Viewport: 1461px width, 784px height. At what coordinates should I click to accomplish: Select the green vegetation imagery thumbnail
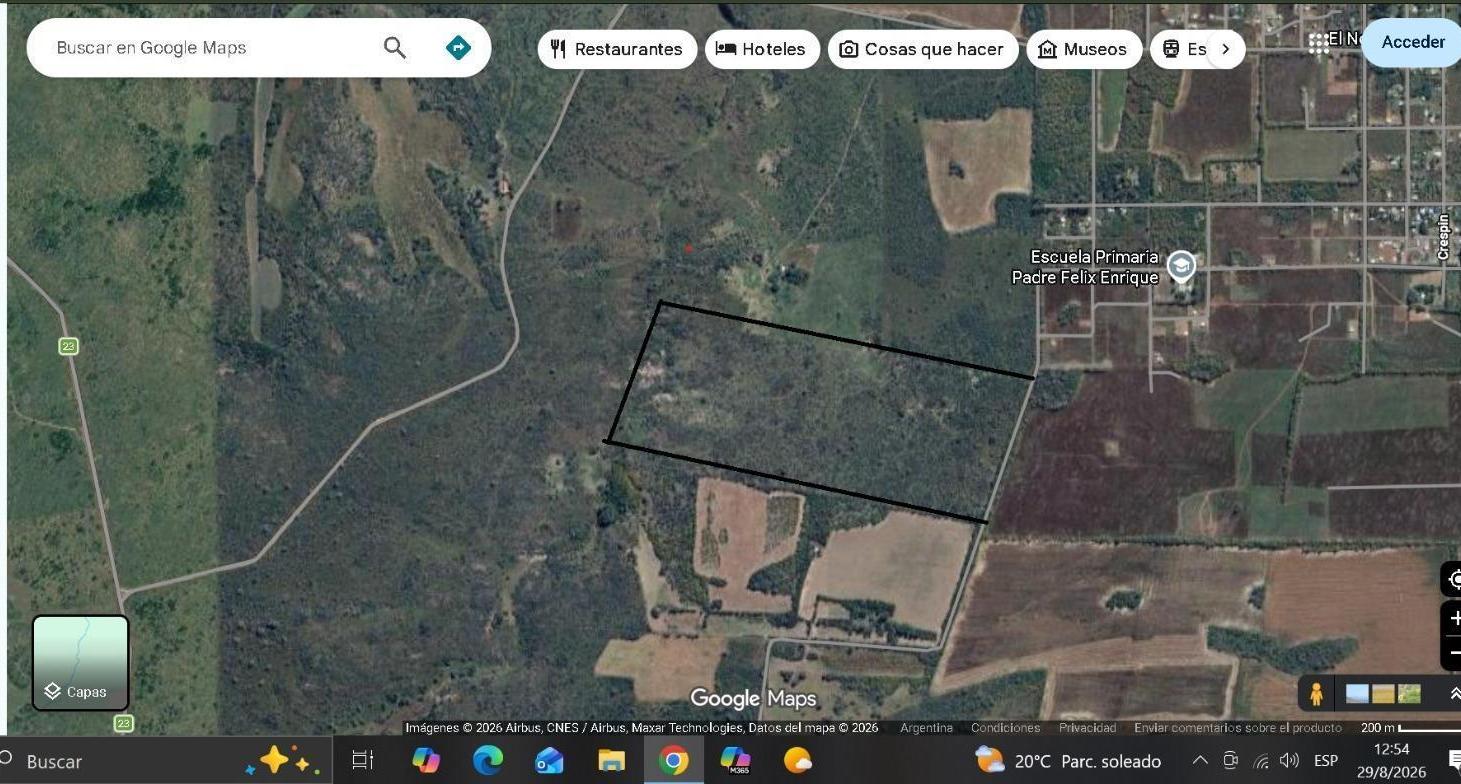1408,693
